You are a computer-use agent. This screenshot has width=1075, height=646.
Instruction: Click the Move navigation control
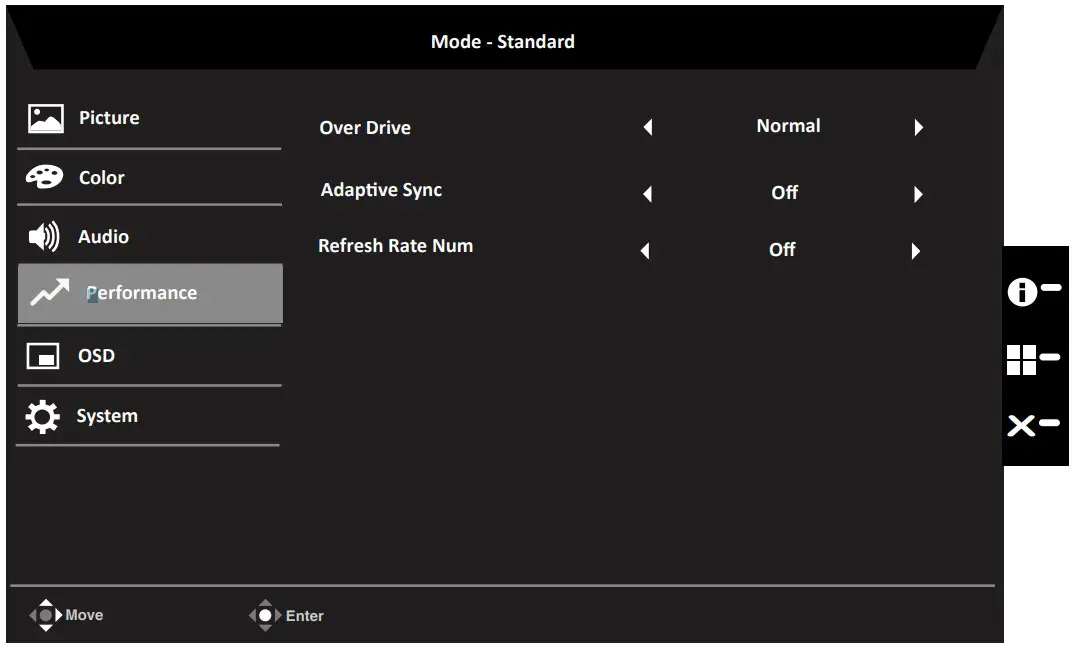pyautogui.click(x=47, y=614)
